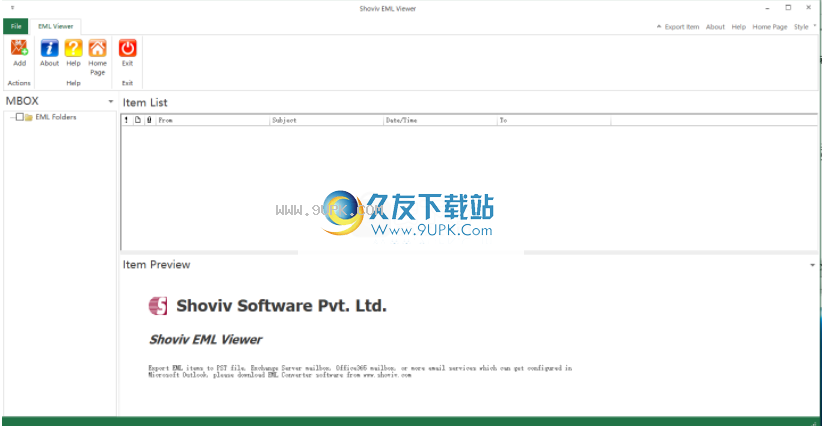Click the importance (!) column header
Screen dimensions: 823x426
pyautogui.click(x=126, y=120)
